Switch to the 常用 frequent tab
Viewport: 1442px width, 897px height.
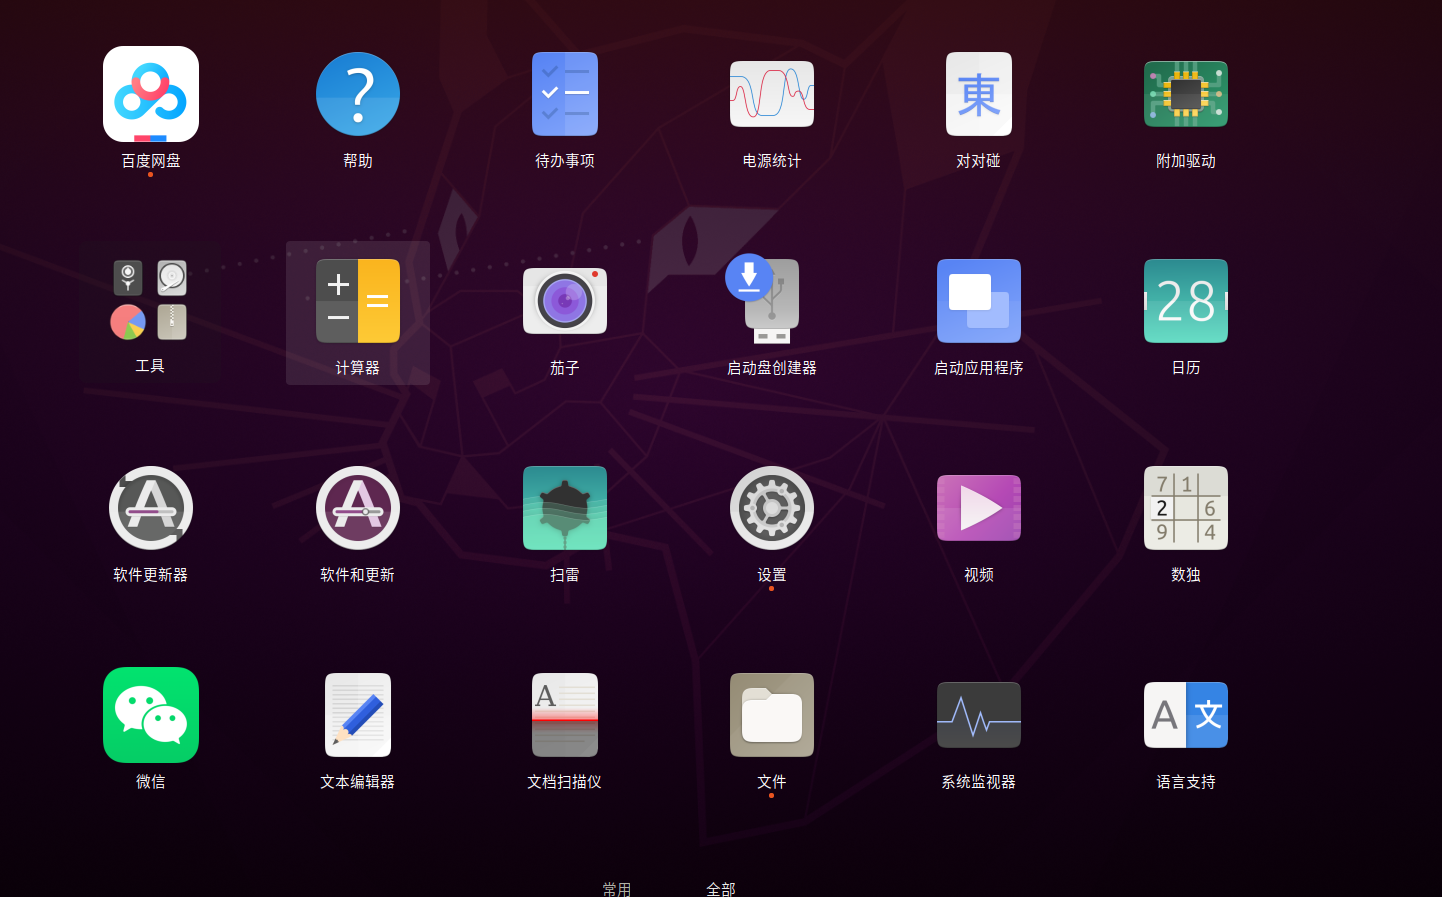point(617,888)
